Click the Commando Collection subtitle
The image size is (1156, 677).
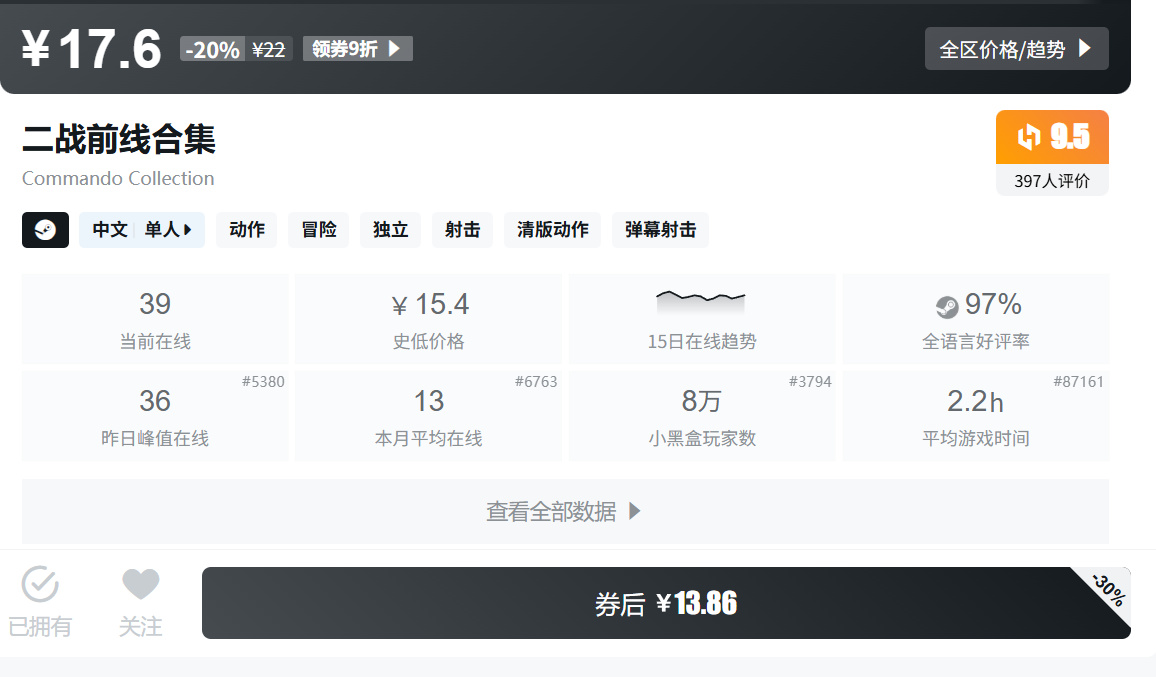coord(118,178)
